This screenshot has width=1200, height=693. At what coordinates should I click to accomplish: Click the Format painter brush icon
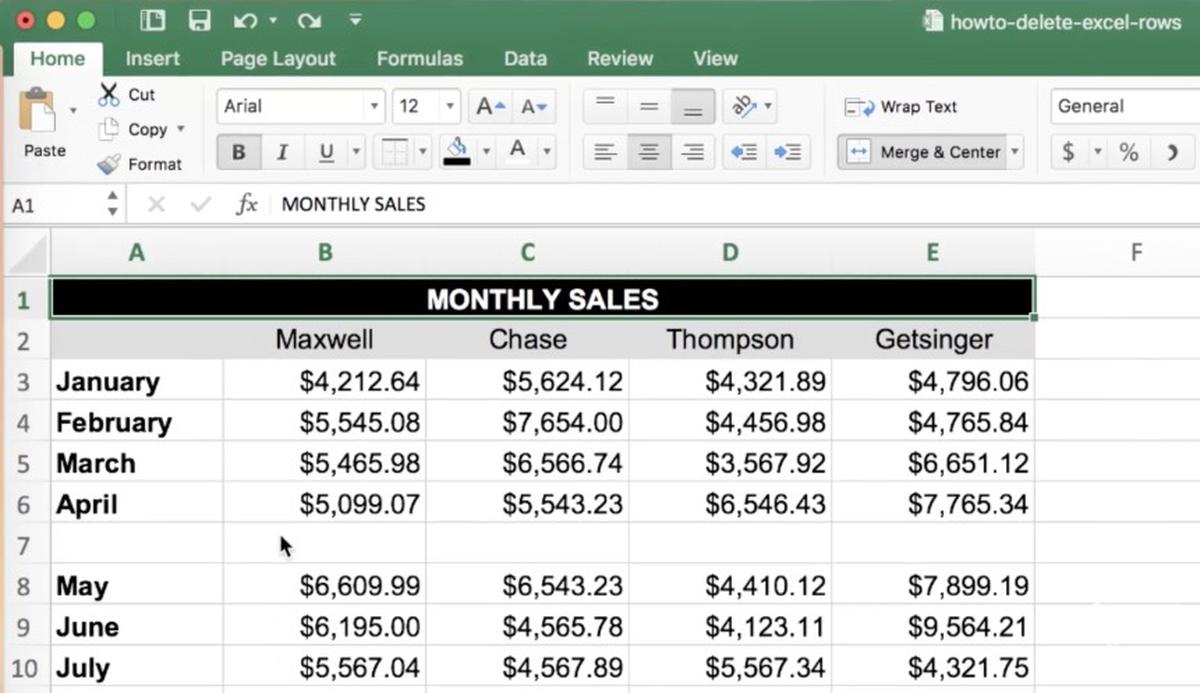tap(109, 164)
